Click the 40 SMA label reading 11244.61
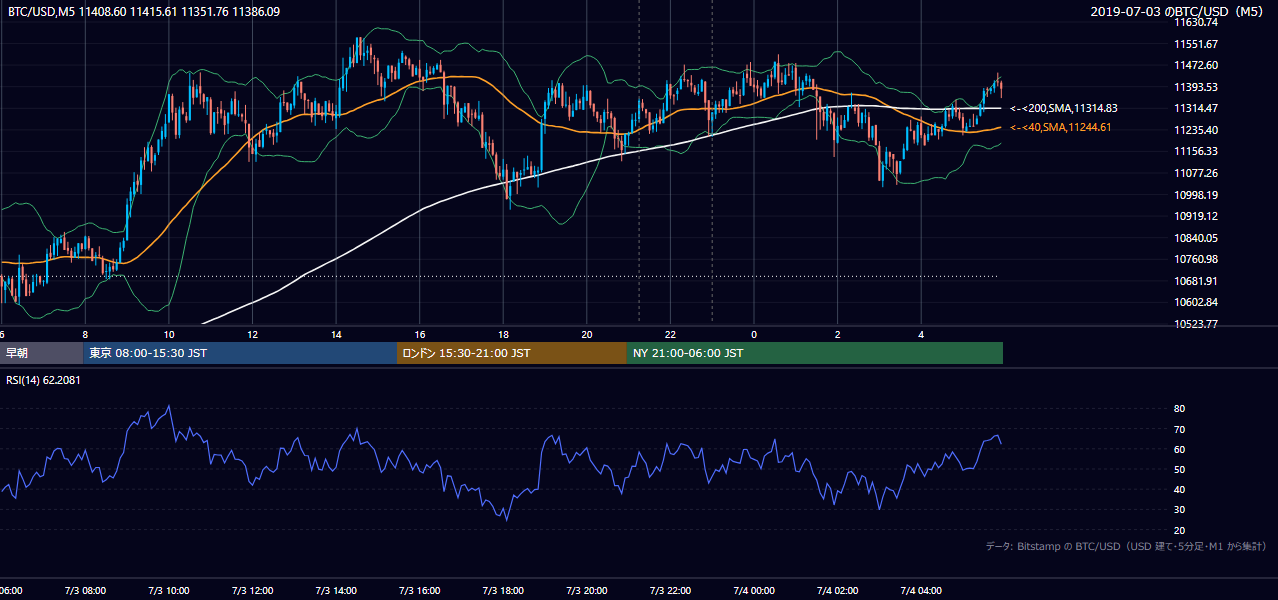 point(1060,127)
